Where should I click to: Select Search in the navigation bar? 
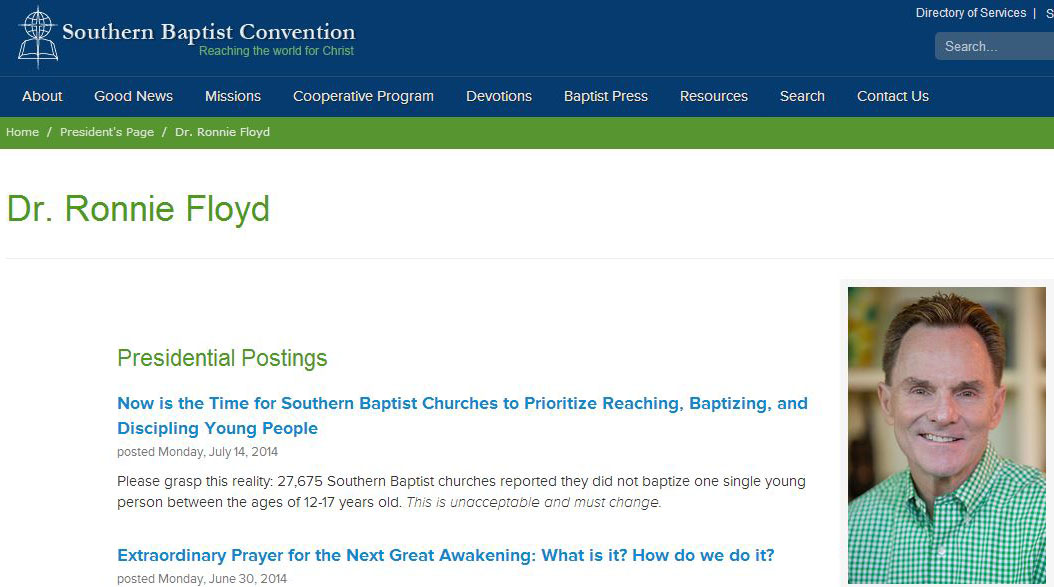tap(802, 96)
